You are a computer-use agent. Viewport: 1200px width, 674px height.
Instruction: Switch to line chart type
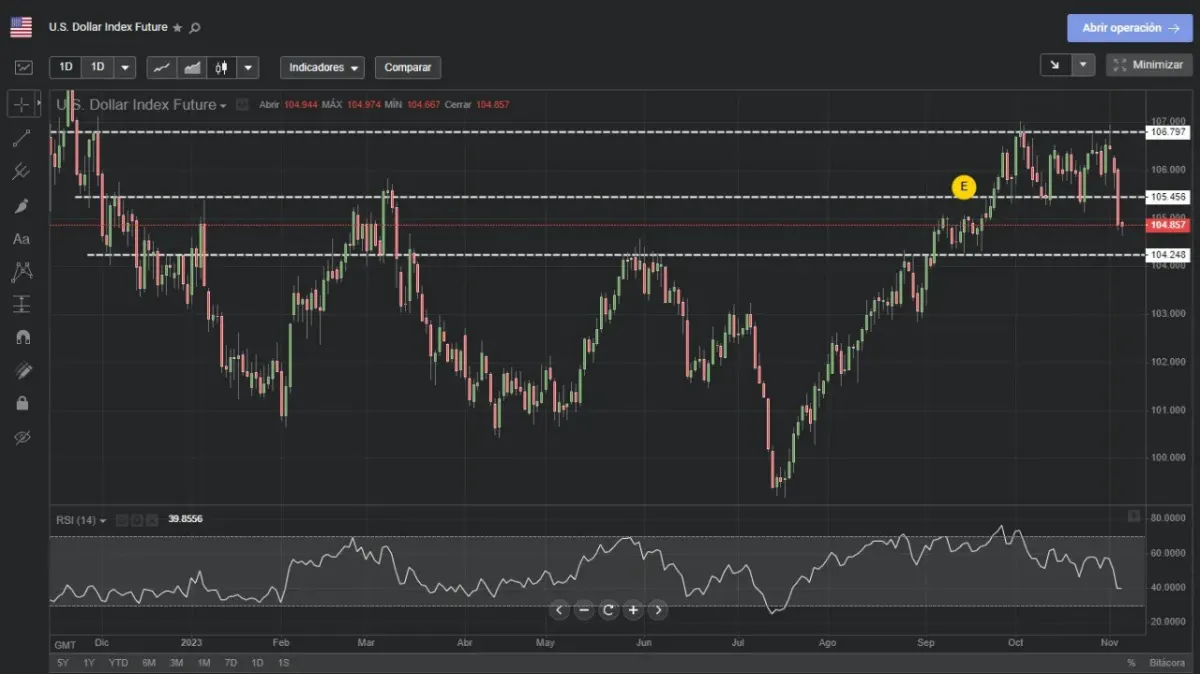(162, 67)
